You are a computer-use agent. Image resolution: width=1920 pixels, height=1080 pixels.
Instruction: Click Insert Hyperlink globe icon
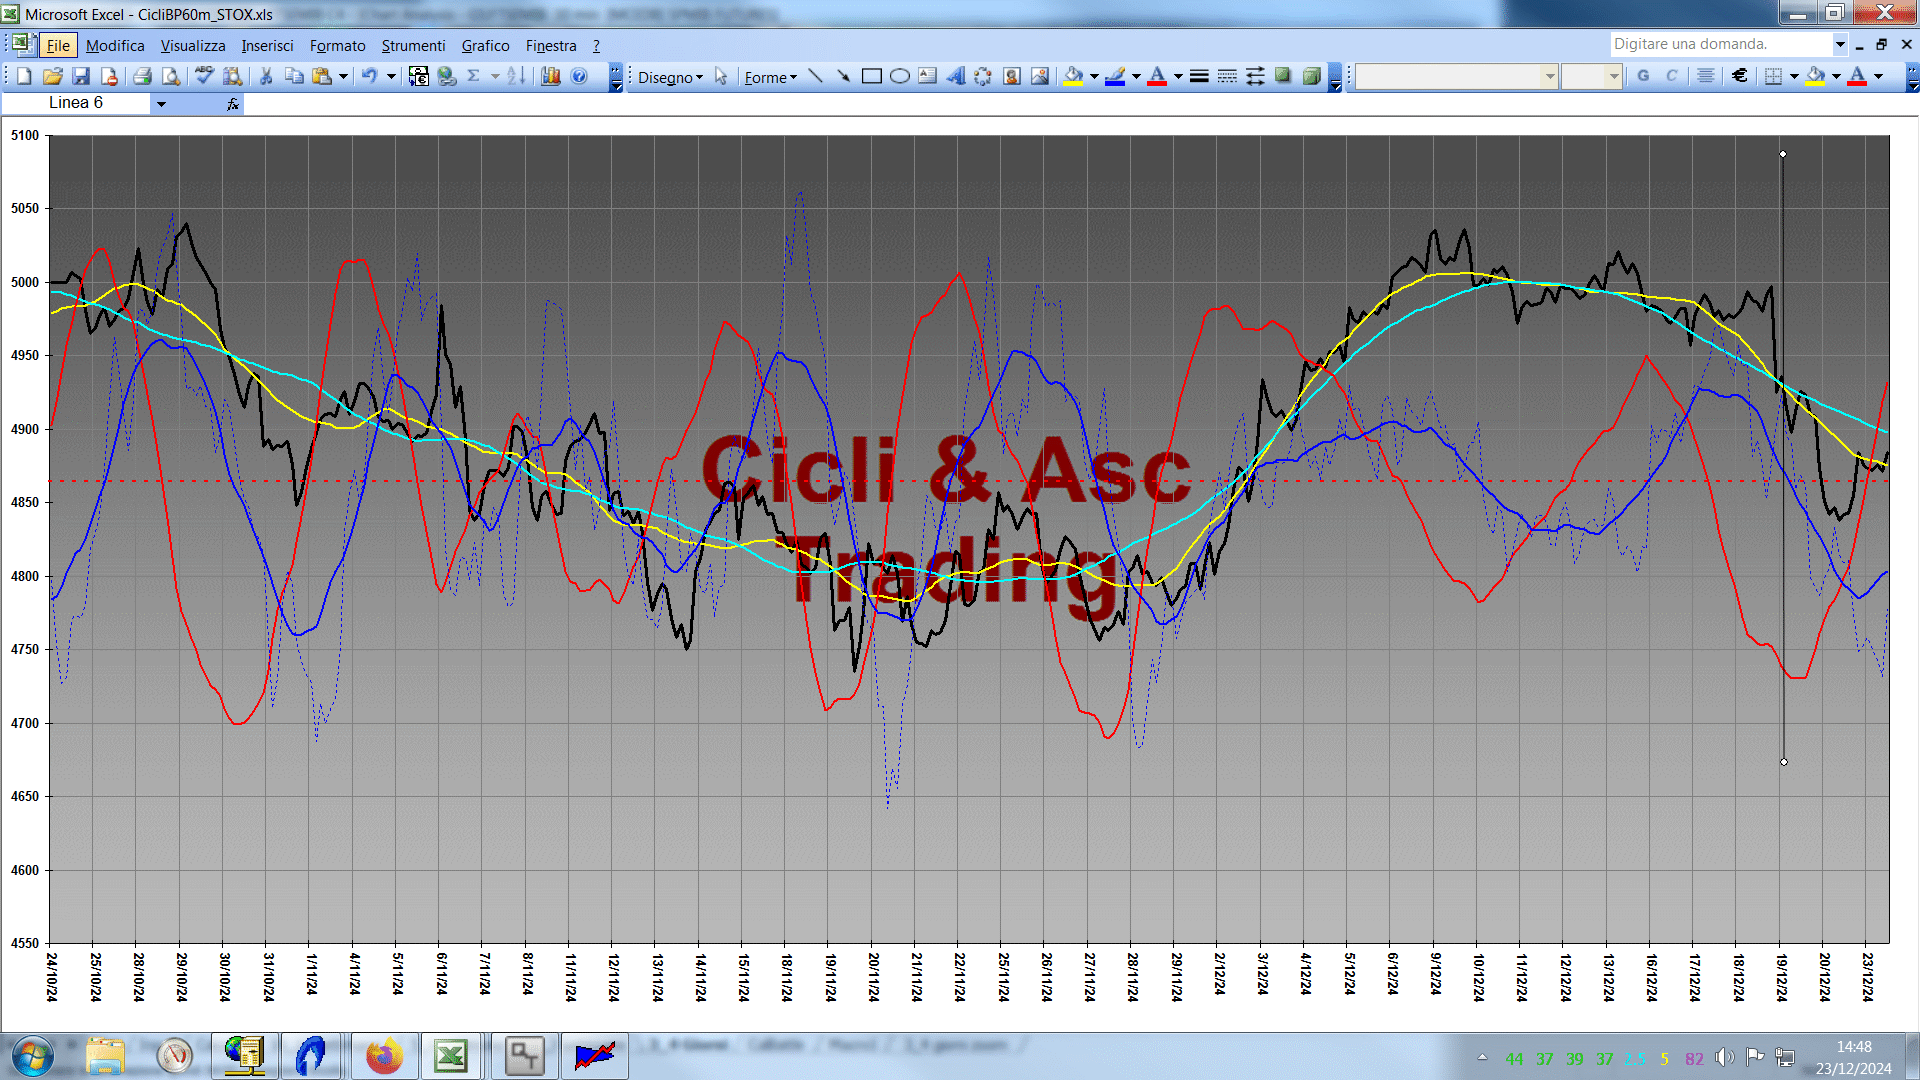447,76
